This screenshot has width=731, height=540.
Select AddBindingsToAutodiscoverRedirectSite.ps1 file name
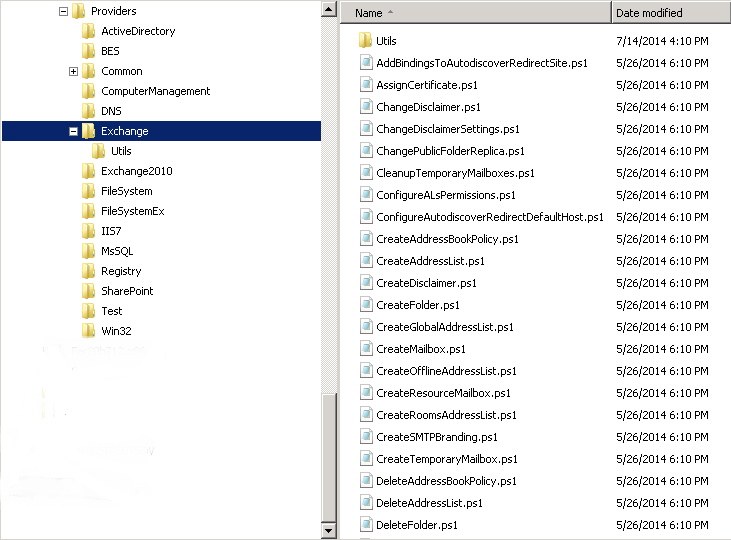click(x=482, y=63)
